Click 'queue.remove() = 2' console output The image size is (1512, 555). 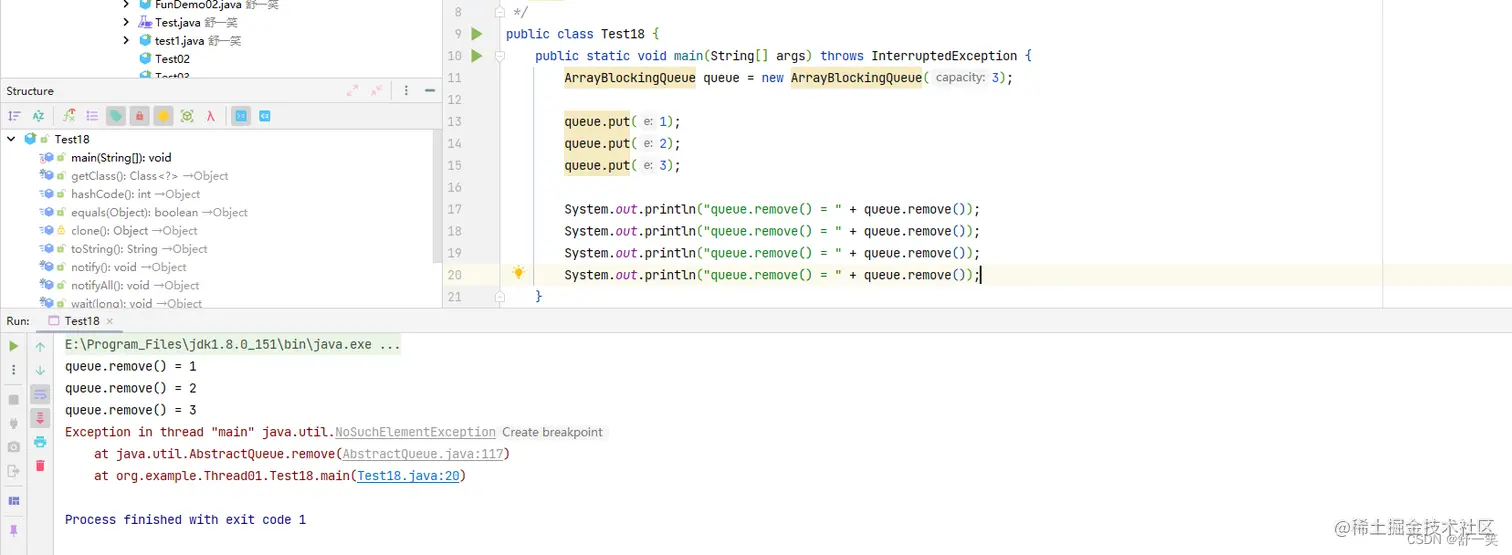coord(131,388)
